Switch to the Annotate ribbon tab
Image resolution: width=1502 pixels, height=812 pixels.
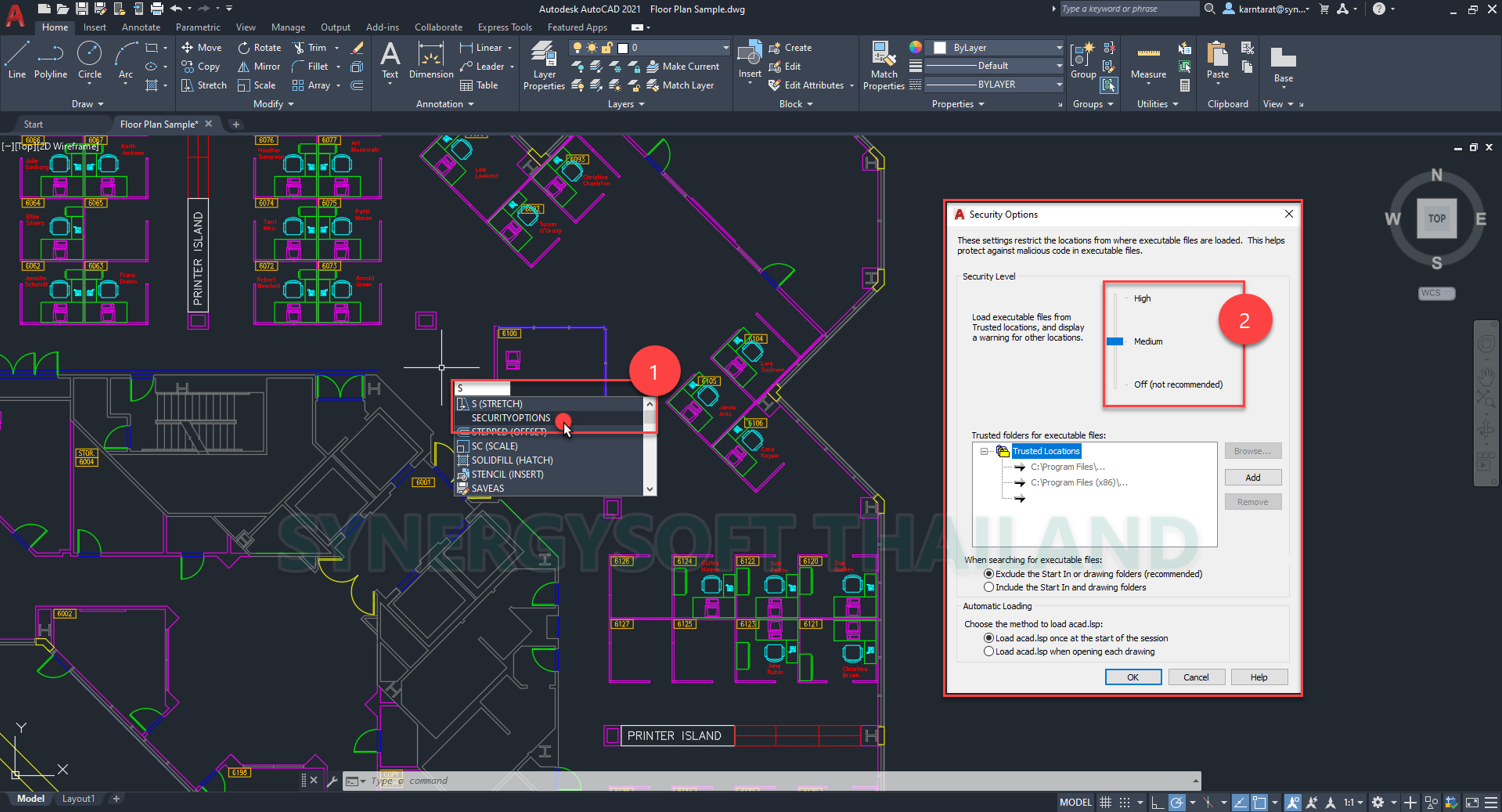tap(141, 27)
